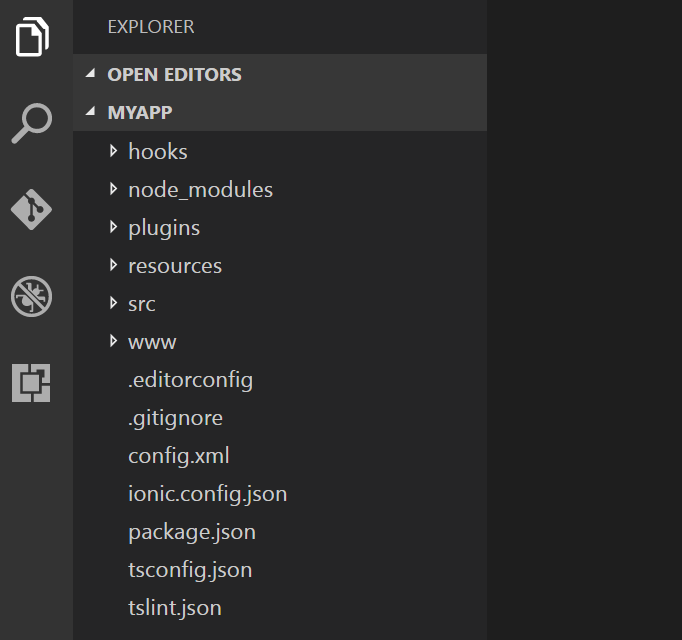682x640 pixels.
Task: Expand the node_modules folder arrow
Action: [114, 189]
